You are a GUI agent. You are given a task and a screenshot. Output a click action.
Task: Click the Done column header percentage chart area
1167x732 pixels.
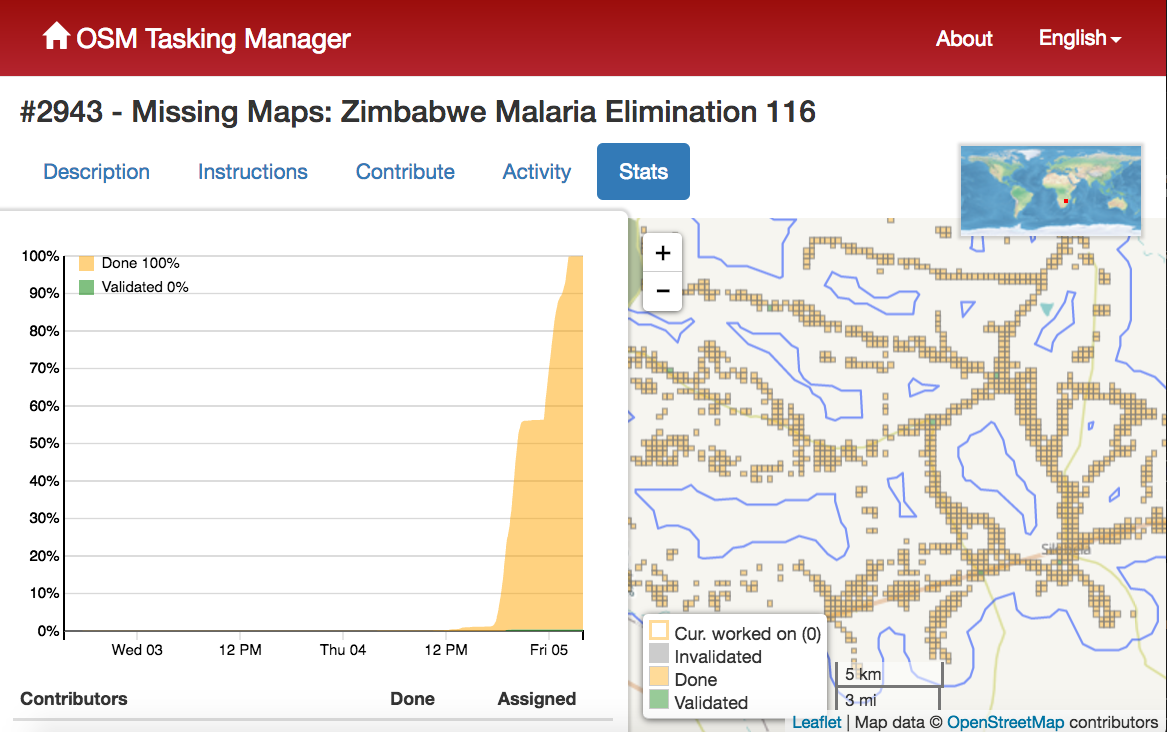tap(412, 698)
